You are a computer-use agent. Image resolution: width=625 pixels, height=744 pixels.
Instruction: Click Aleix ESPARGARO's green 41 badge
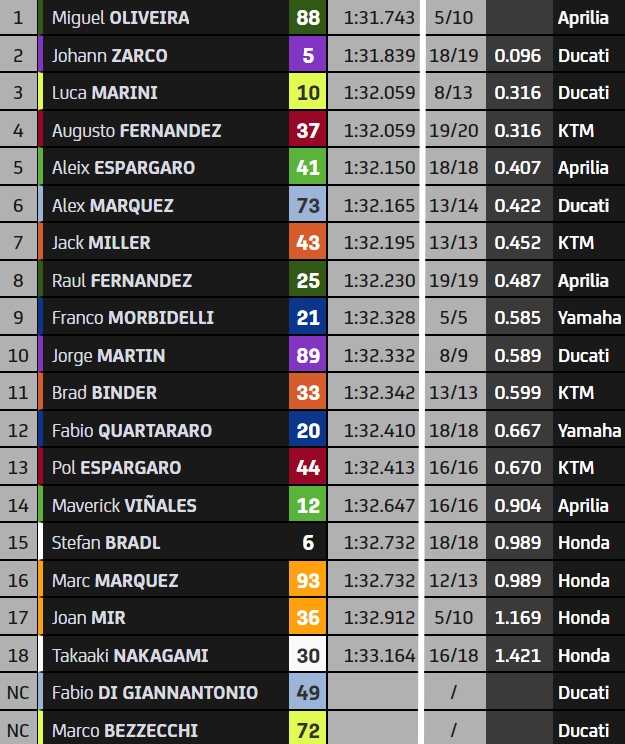tap(308, 167)
